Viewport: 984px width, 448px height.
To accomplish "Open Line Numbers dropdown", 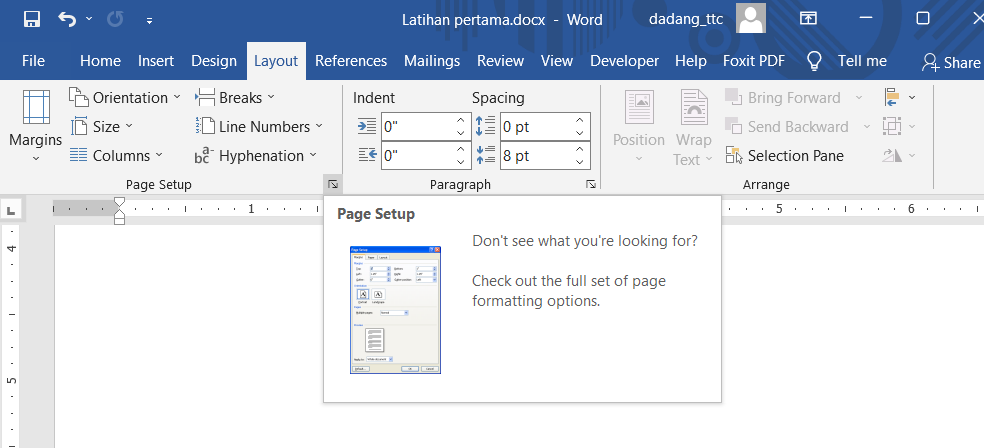I will 259,127.
